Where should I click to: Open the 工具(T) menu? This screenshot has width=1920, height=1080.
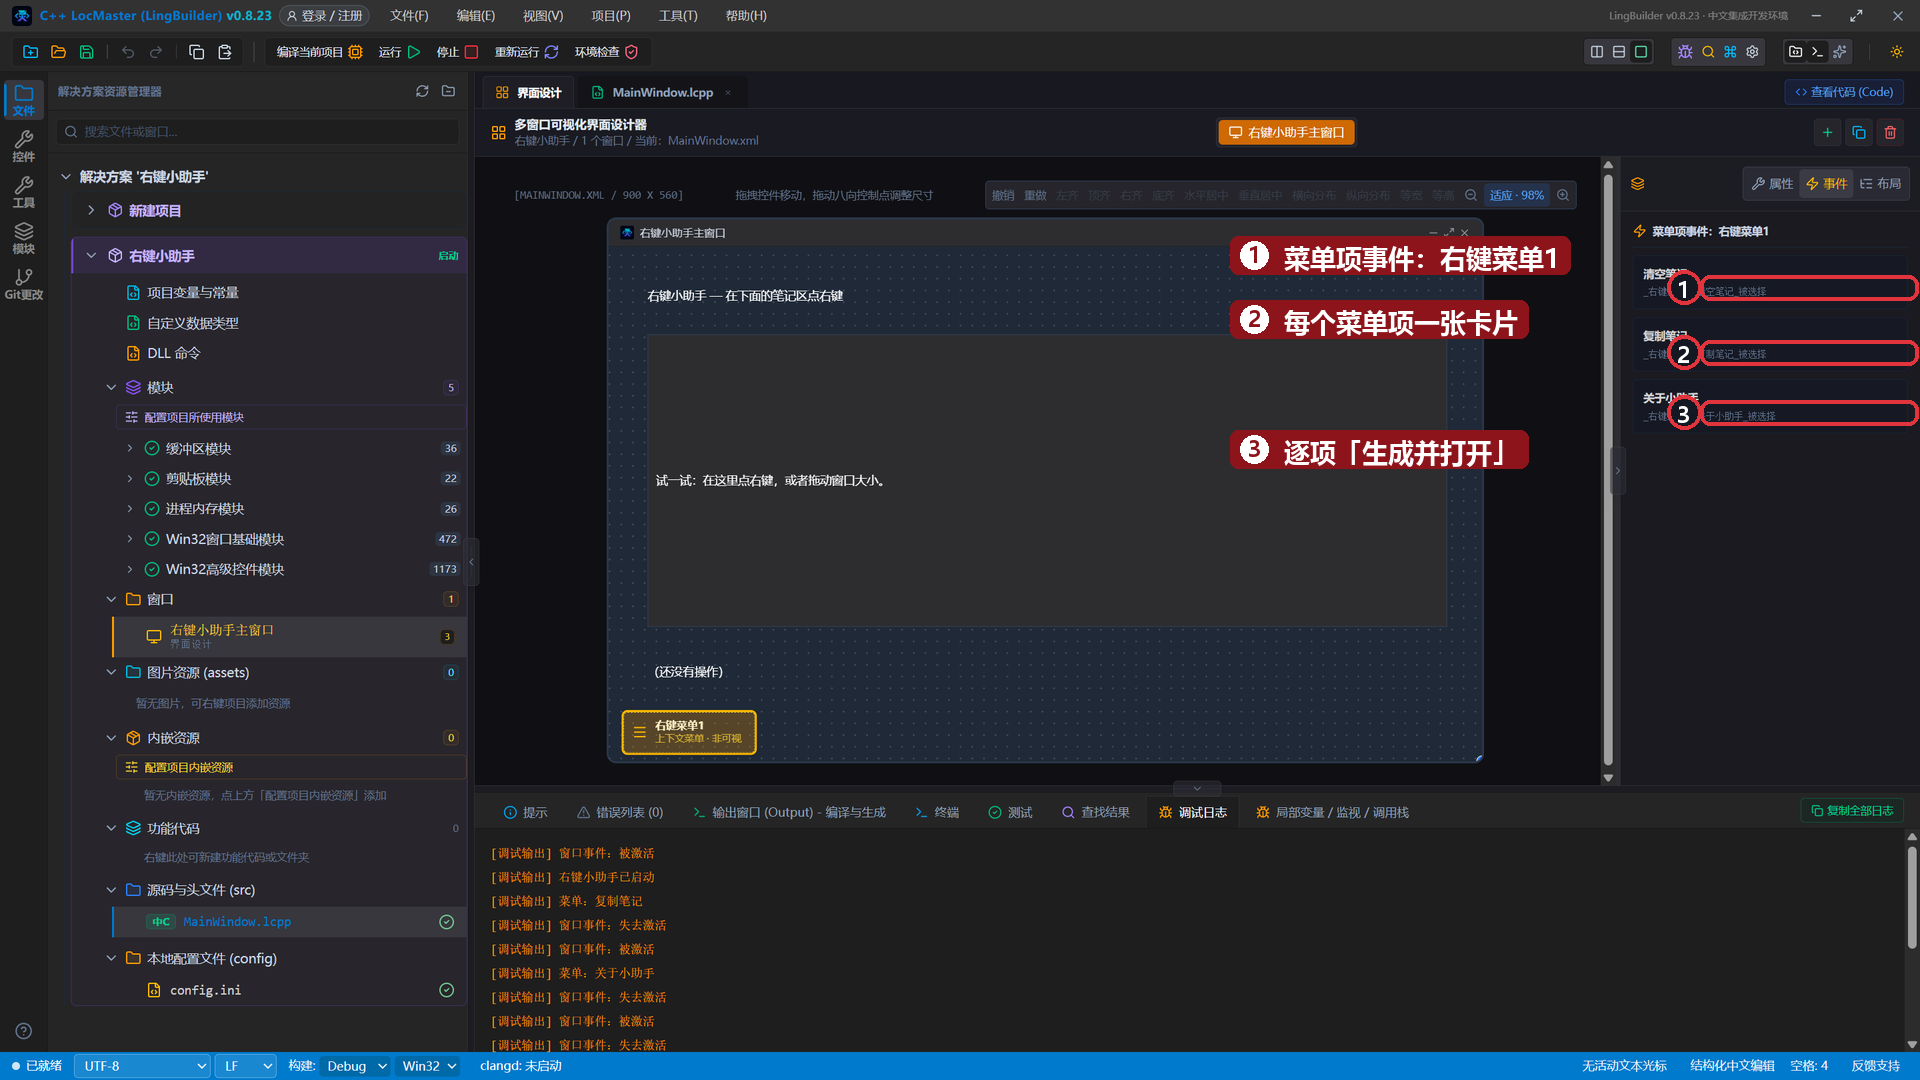pyautogui.click(x=678, y=16)
